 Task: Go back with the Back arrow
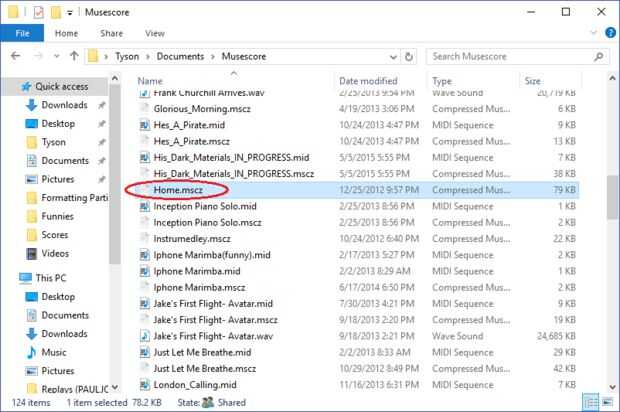[x=15, y=56]
